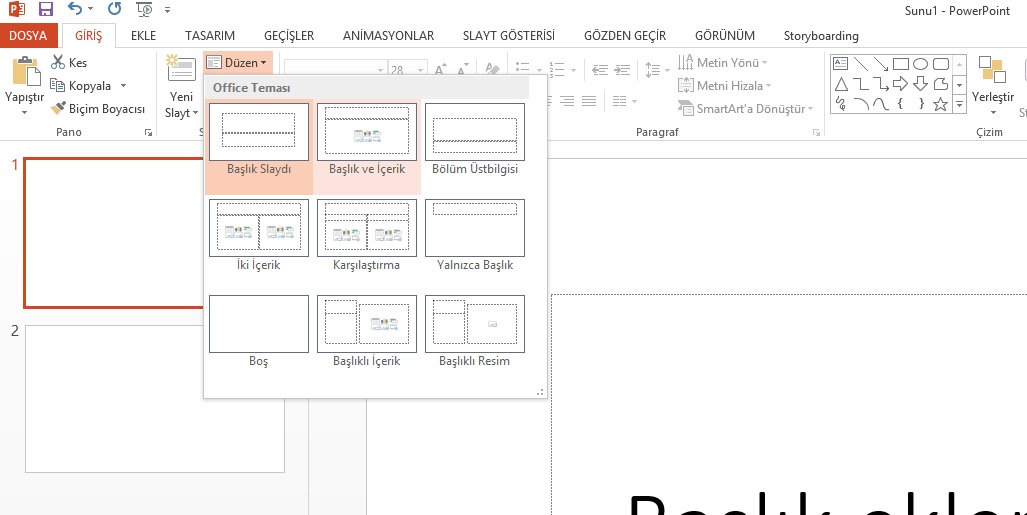The height and width of the screenshot is (515, 1027).
Task: Add a slide with the Yeni Slayt icon
Action: [x=181, y=69]
